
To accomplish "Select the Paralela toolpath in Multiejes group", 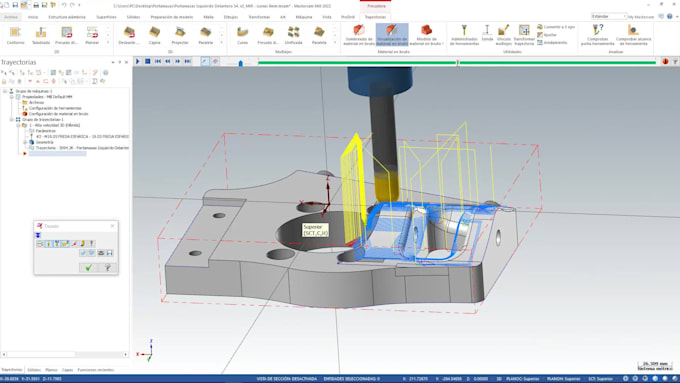I will coord(319,35).
